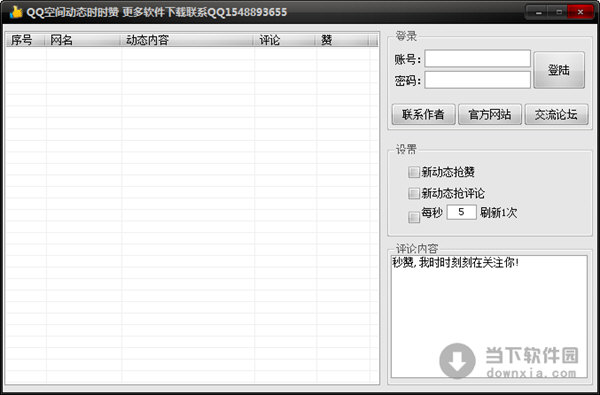Close the QQ空间动态时时赞 window
The width and height of the screenshot is (600, 395).
pos(580,12)
